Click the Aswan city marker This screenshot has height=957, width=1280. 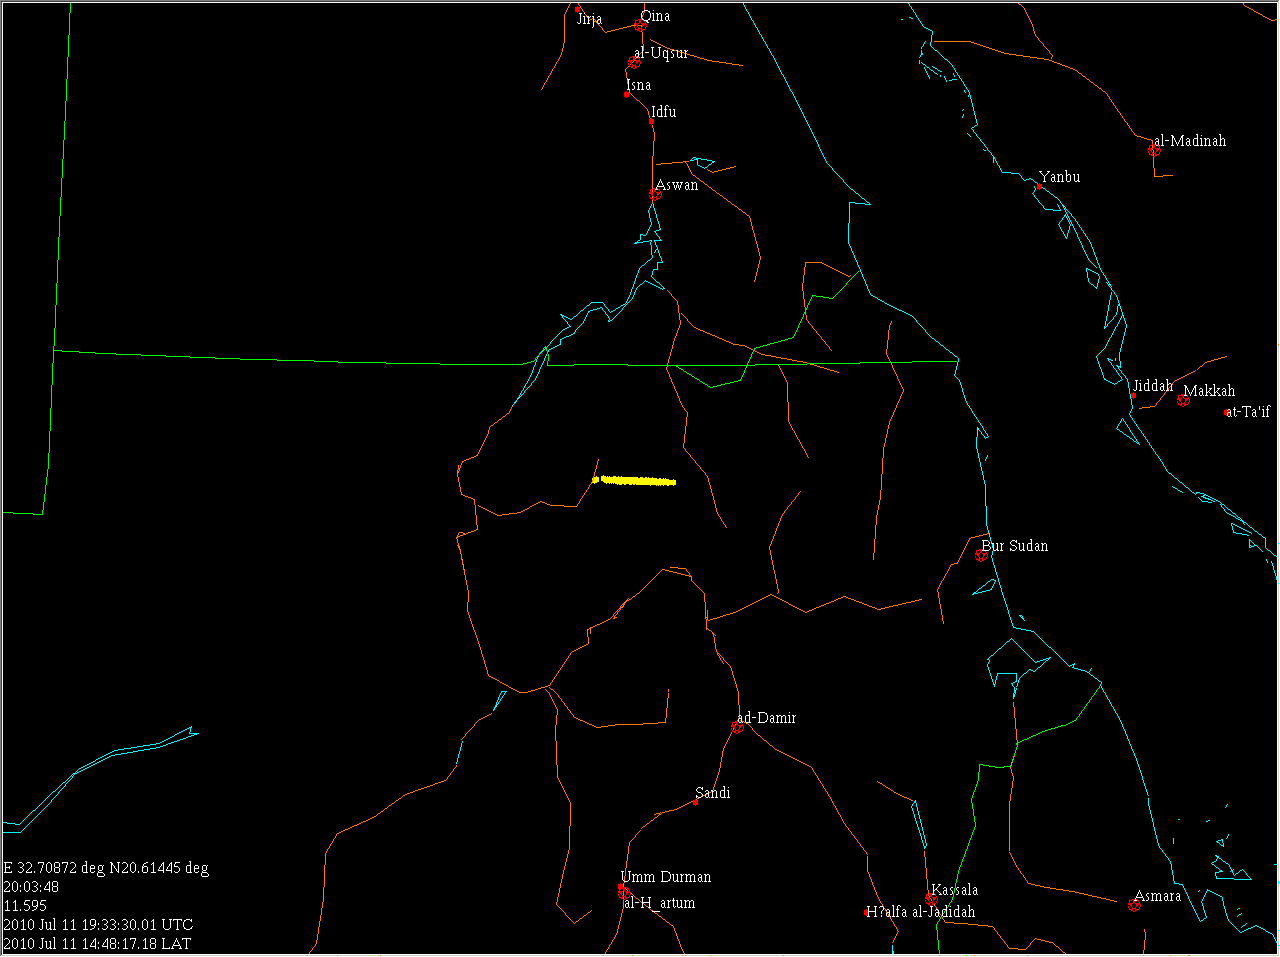[655, 195]
